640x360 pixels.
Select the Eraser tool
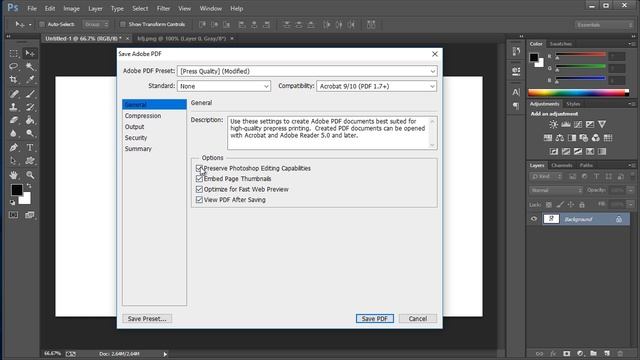coord(13,120)
